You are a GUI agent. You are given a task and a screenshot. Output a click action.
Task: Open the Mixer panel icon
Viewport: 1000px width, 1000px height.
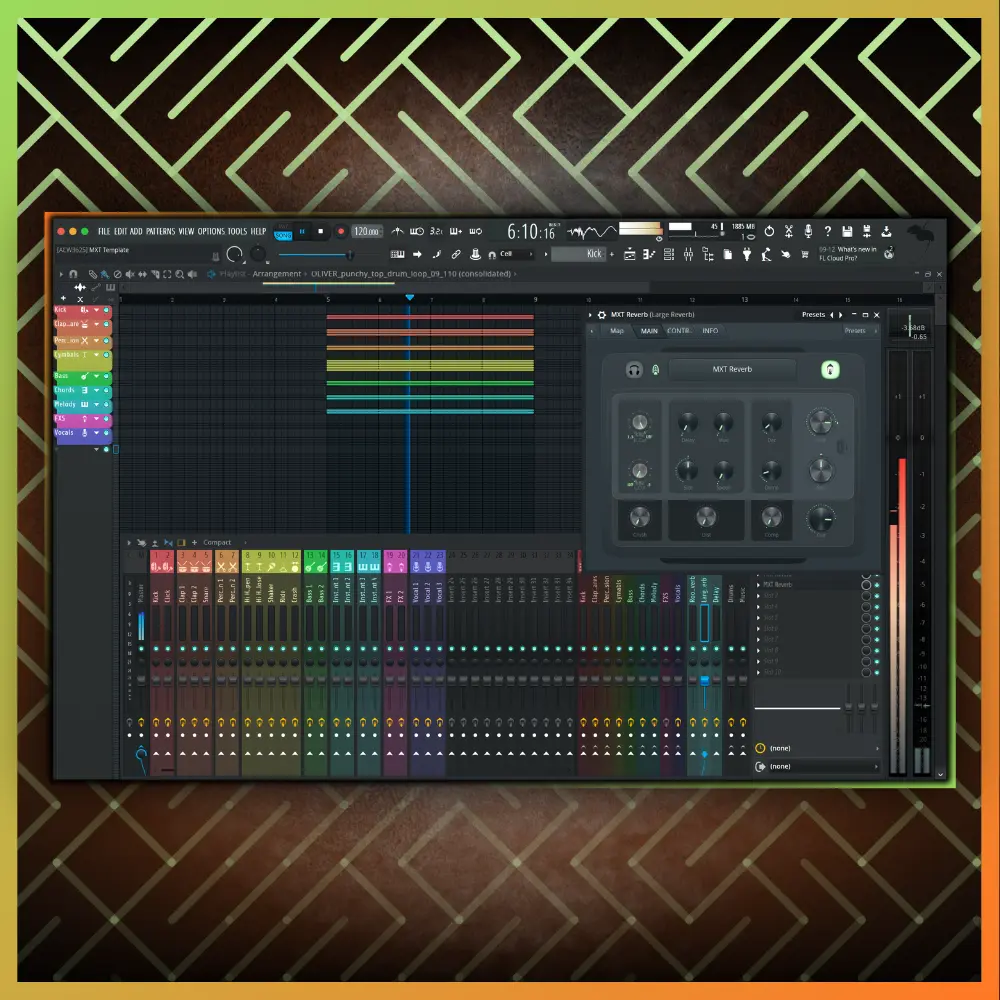[690, 254]
